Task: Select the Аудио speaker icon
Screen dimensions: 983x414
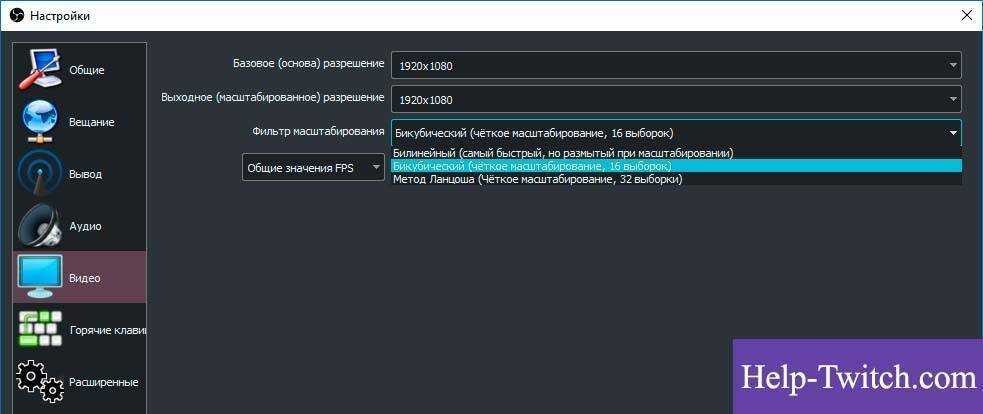Action: tap(39, 226)
